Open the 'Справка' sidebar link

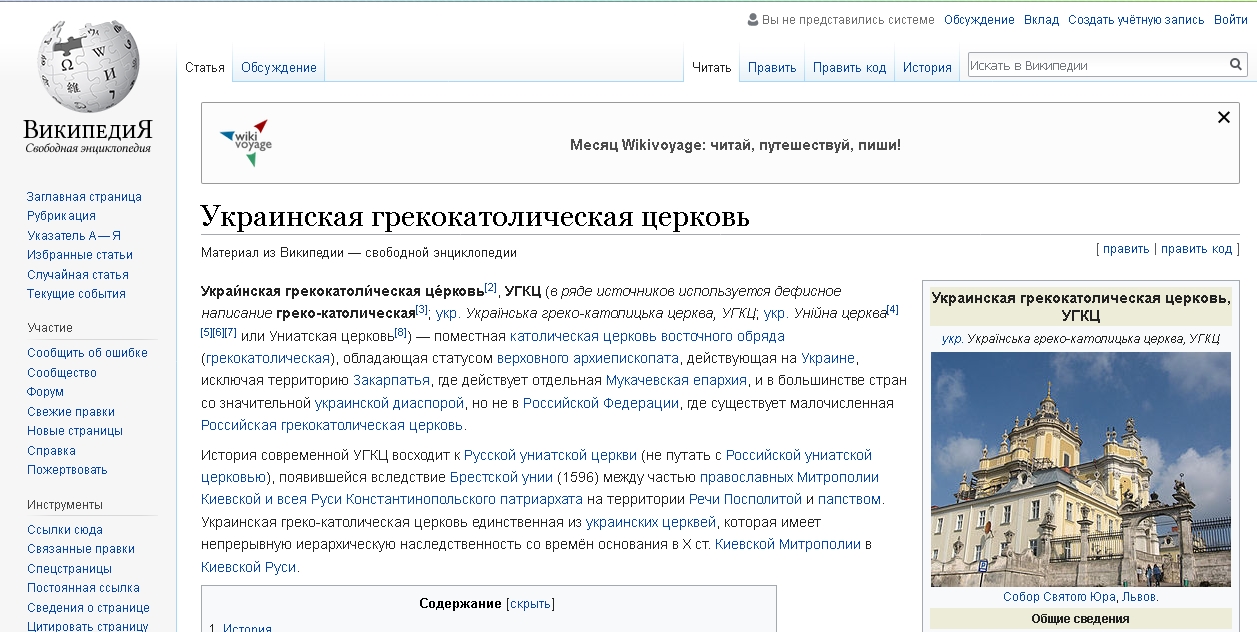[x=51, y=450]
